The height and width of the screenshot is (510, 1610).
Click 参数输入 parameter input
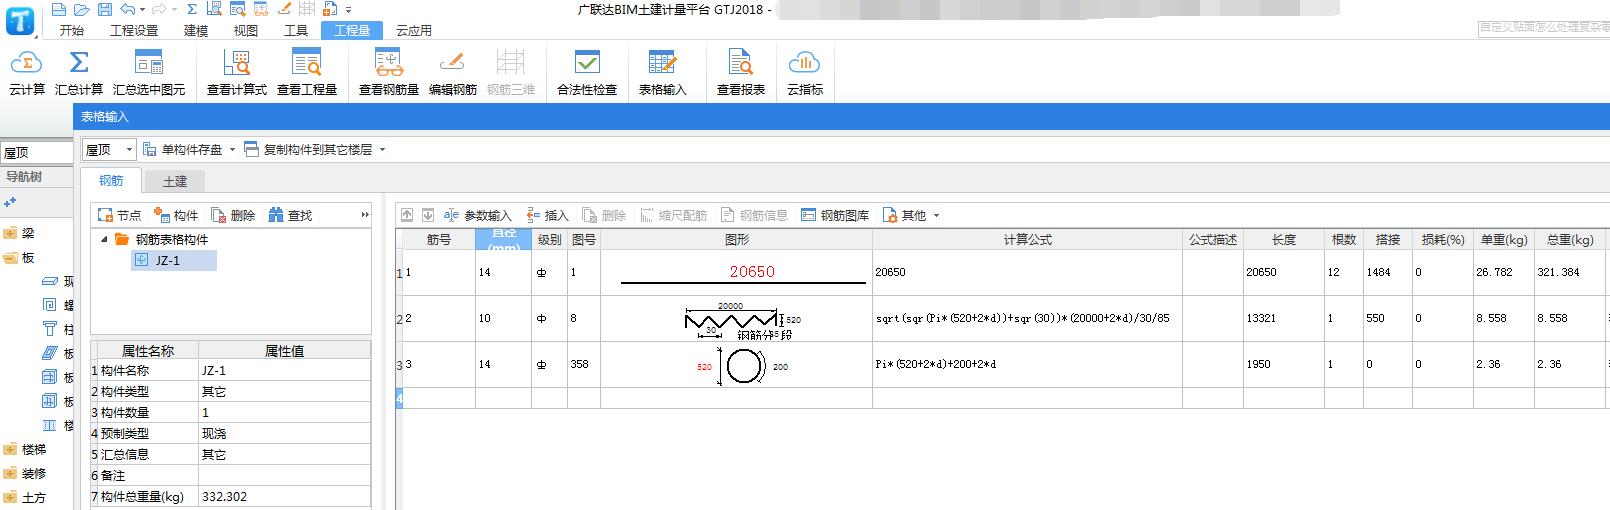coord(477,215)
